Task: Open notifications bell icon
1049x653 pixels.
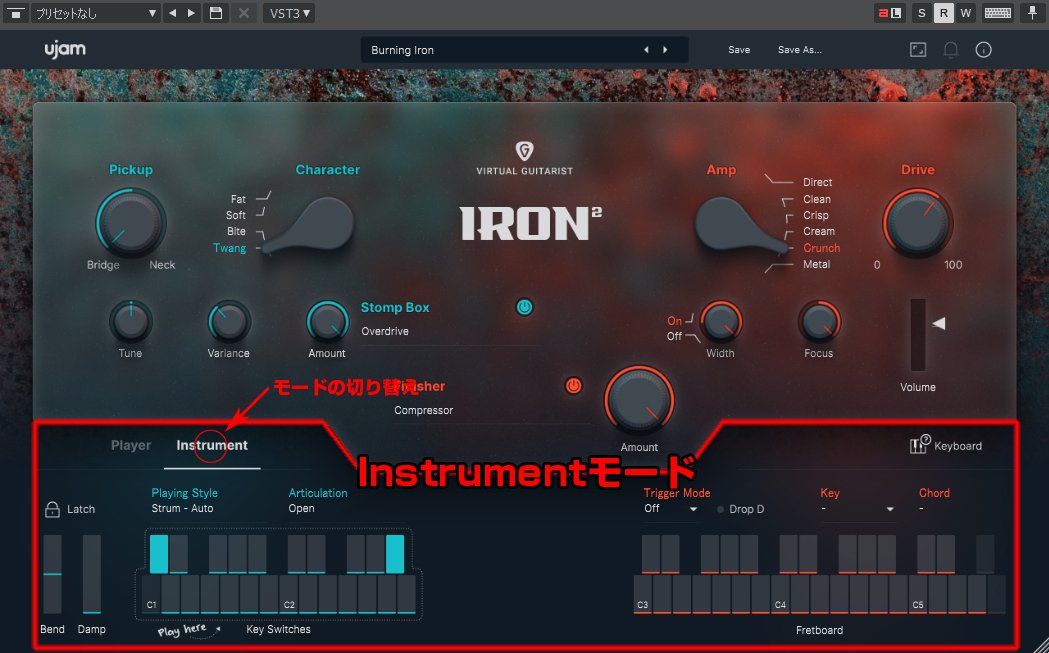Action: pos(951,50)
